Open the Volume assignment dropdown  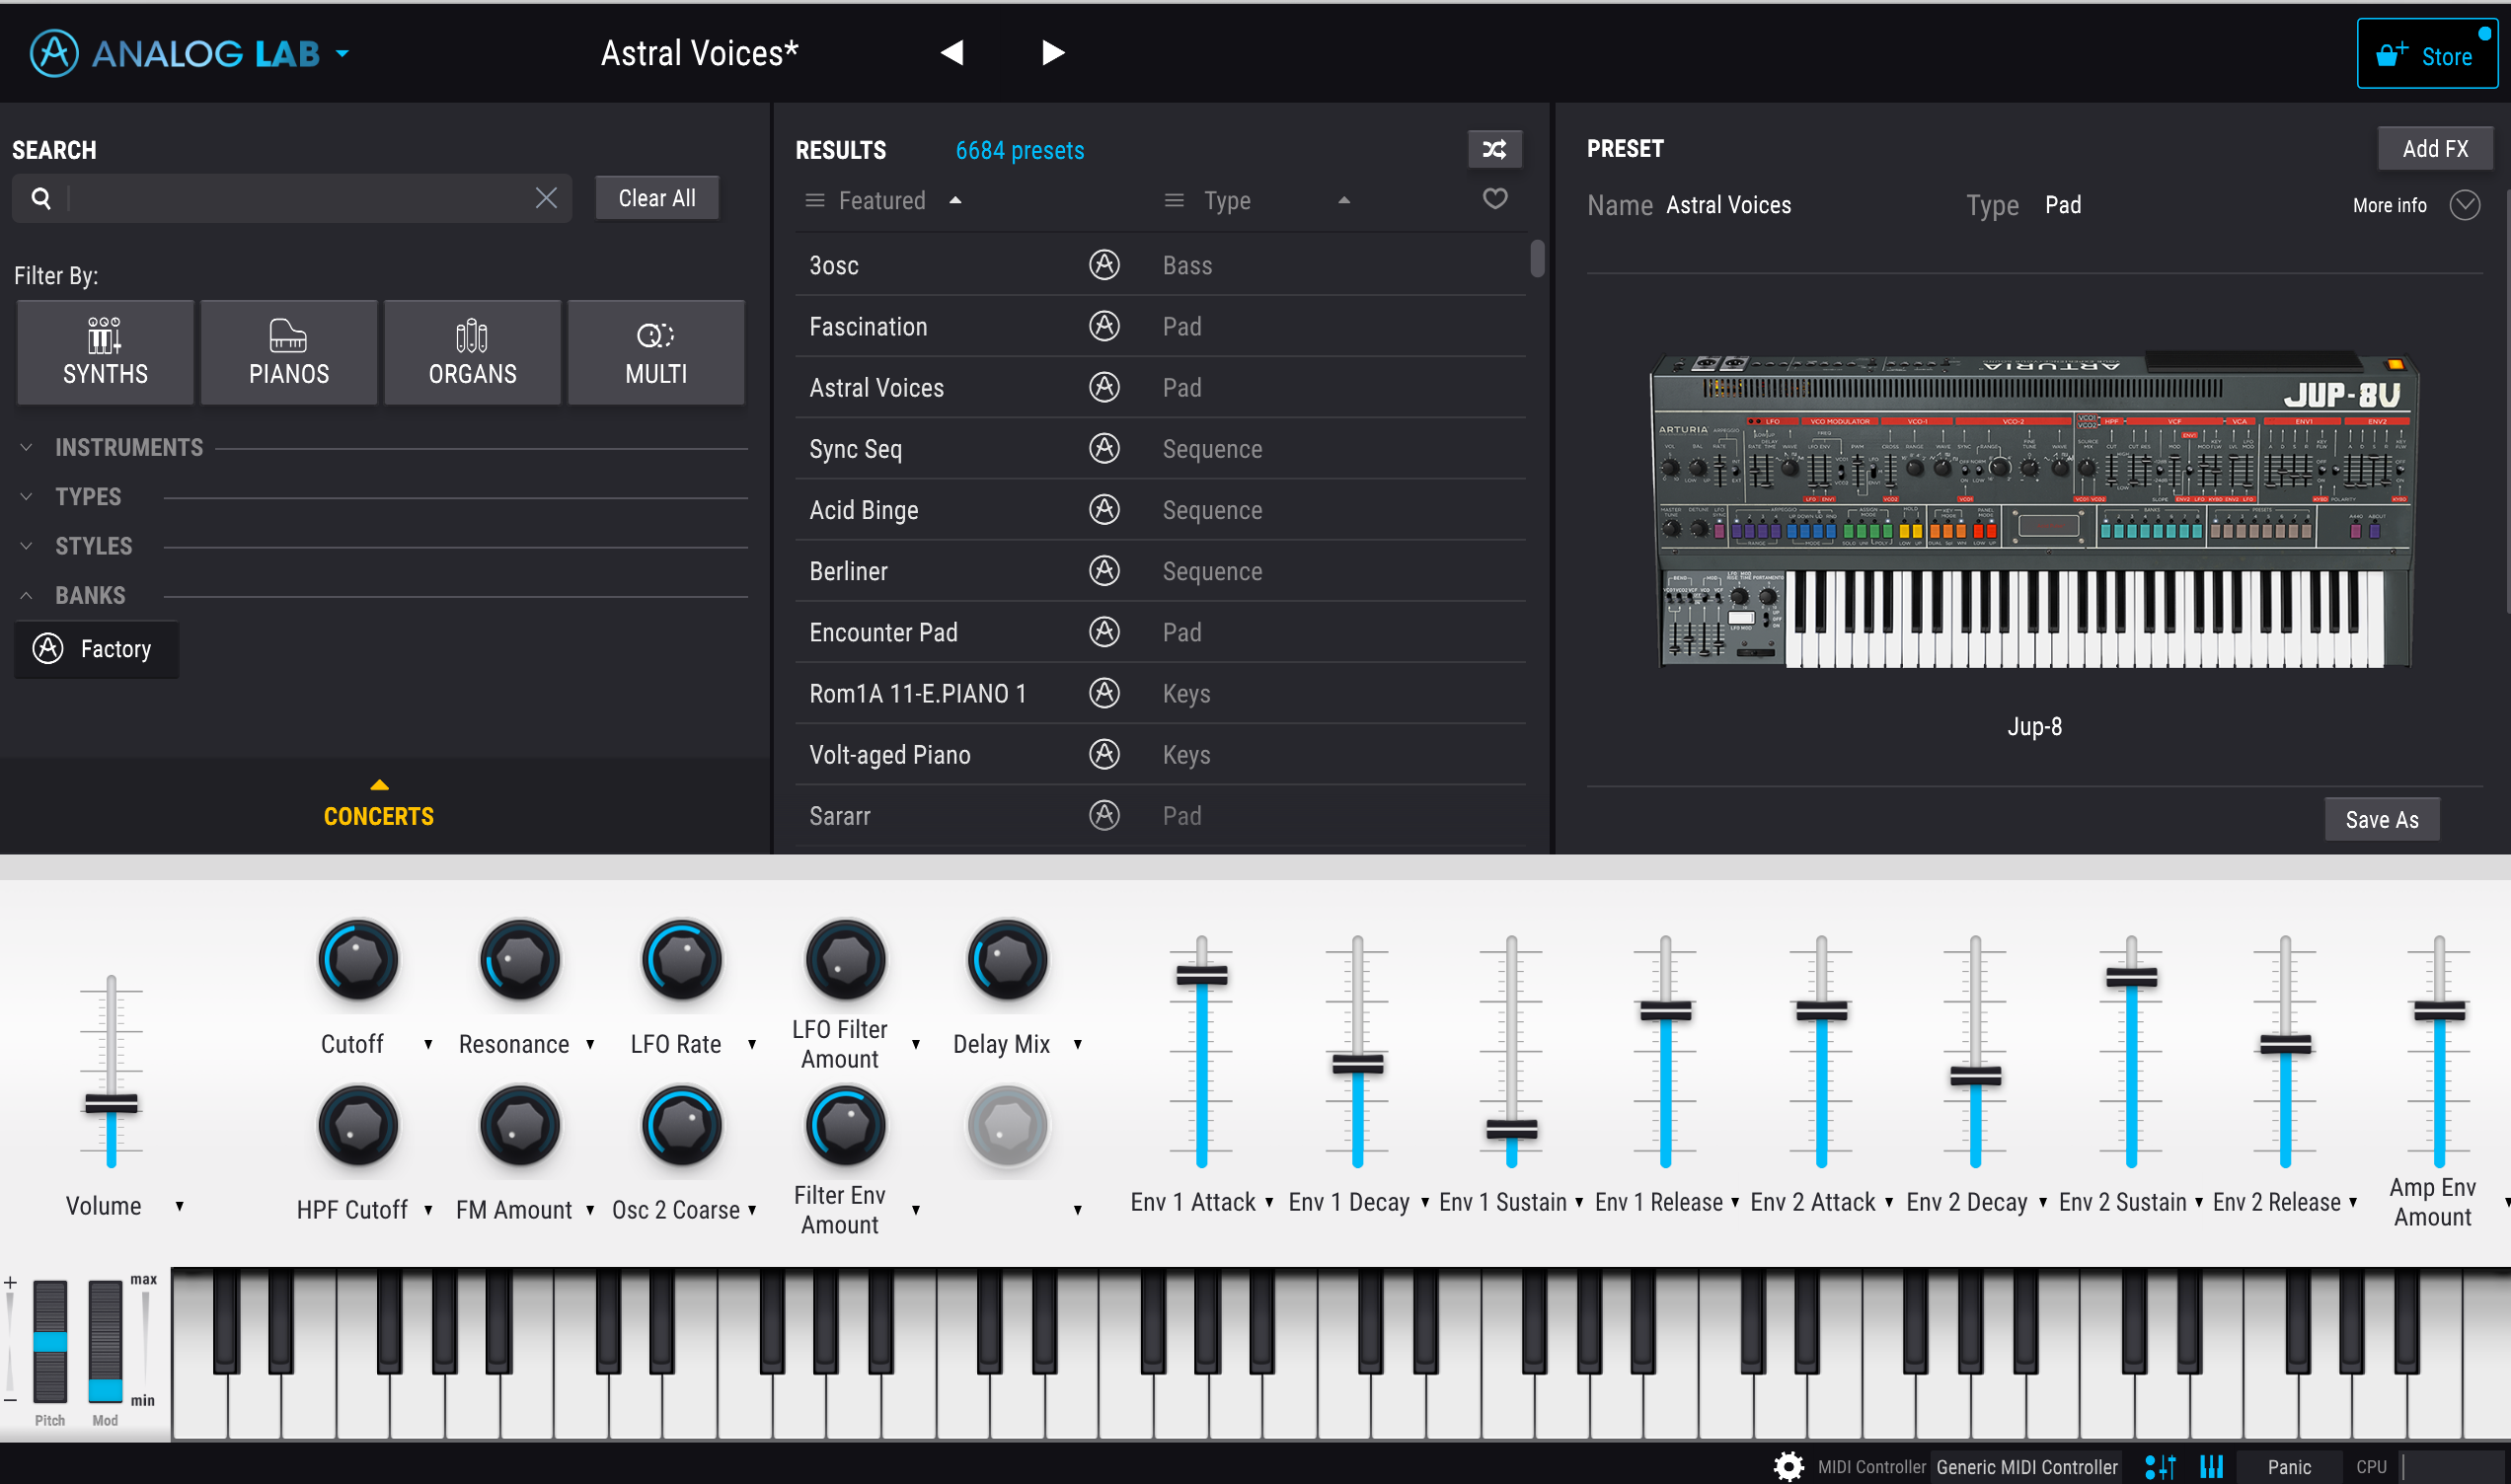click(179, 1206)
